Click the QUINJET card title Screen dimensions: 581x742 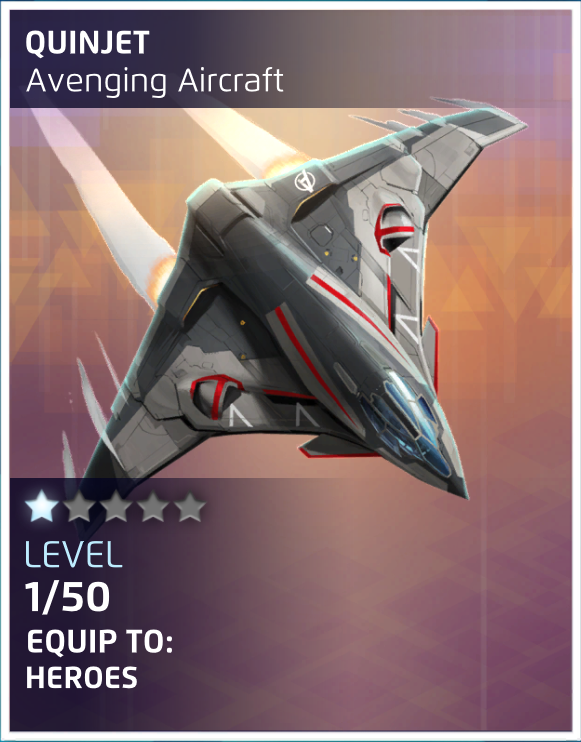pyautogui.click(x=87, y=43)
